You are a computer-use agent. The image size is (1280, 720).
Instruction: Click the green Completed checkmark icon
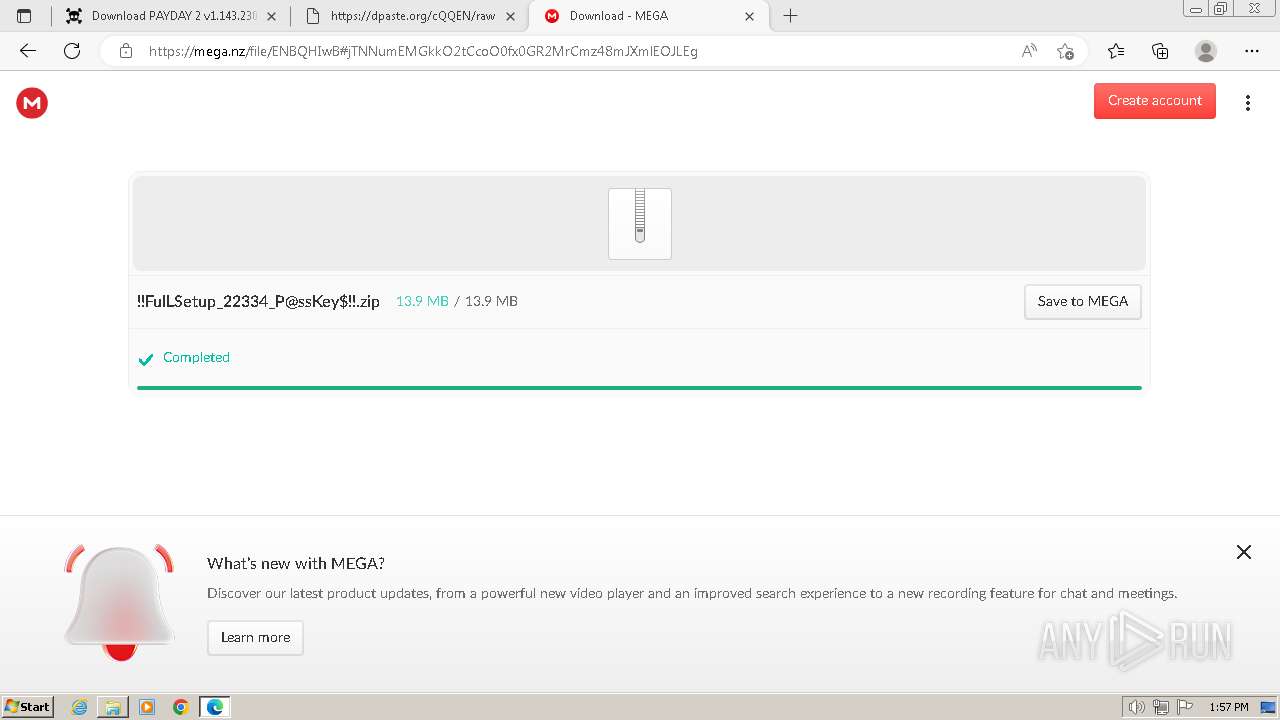[146, 359]
